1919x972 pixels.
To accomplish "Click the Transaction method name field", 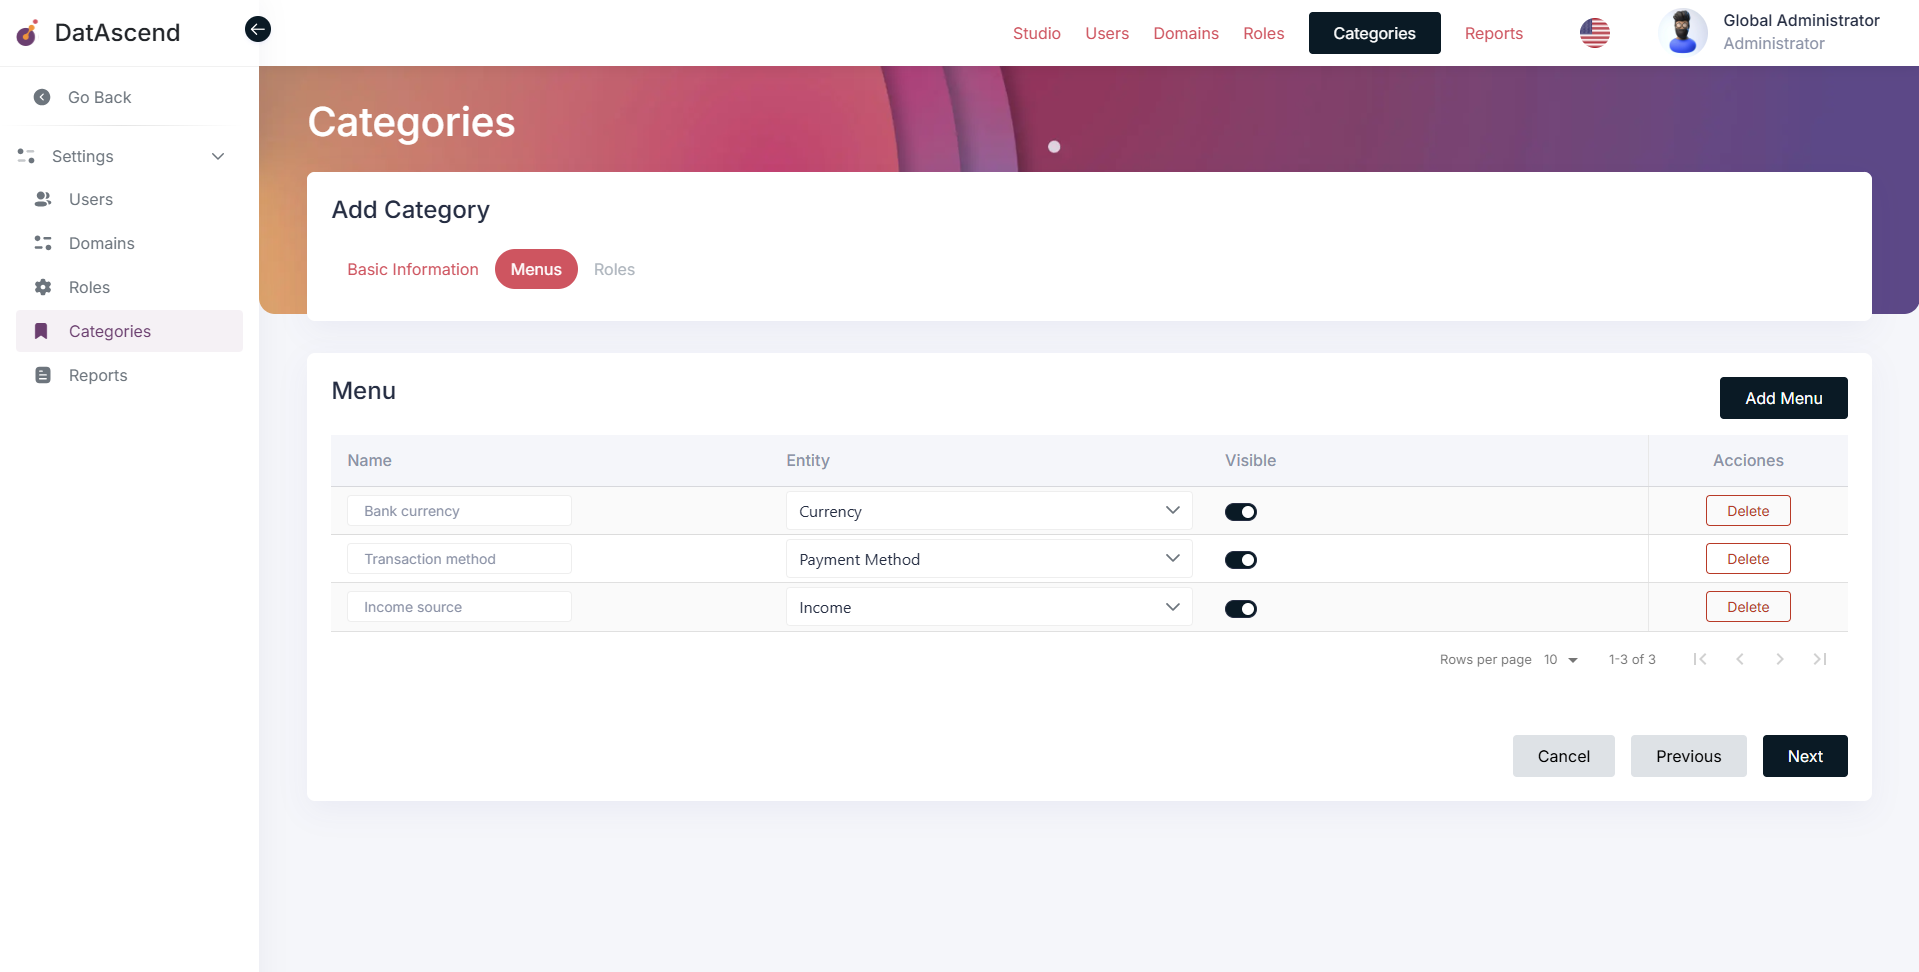I will click(x=459, y=558).
